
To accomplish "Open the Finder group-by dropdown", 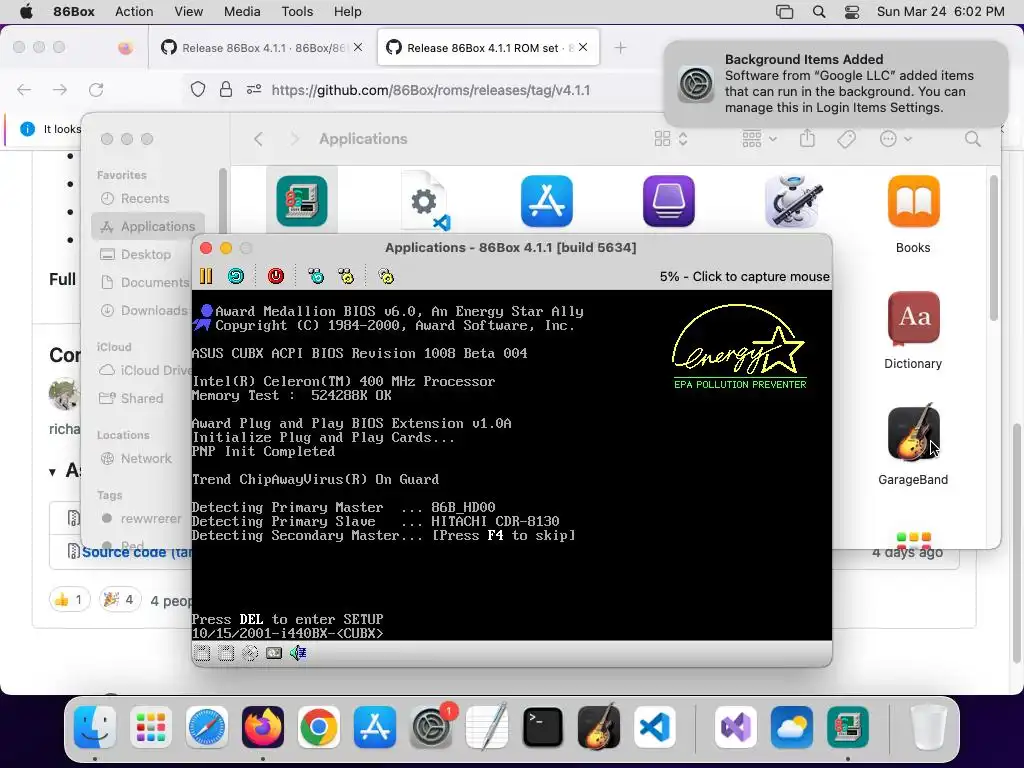I will pyautogui.click(x=760, y=138).
